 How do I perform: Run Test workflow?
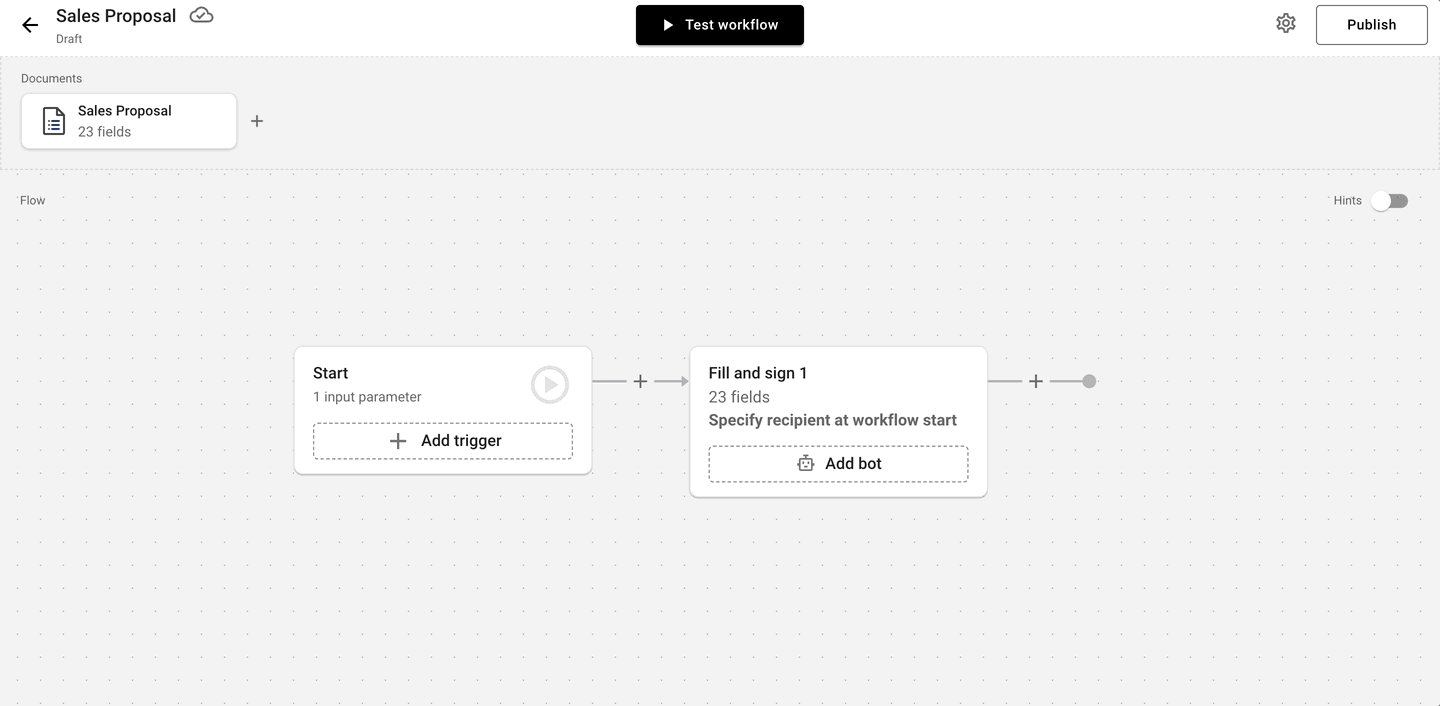[x=719, y=25]
